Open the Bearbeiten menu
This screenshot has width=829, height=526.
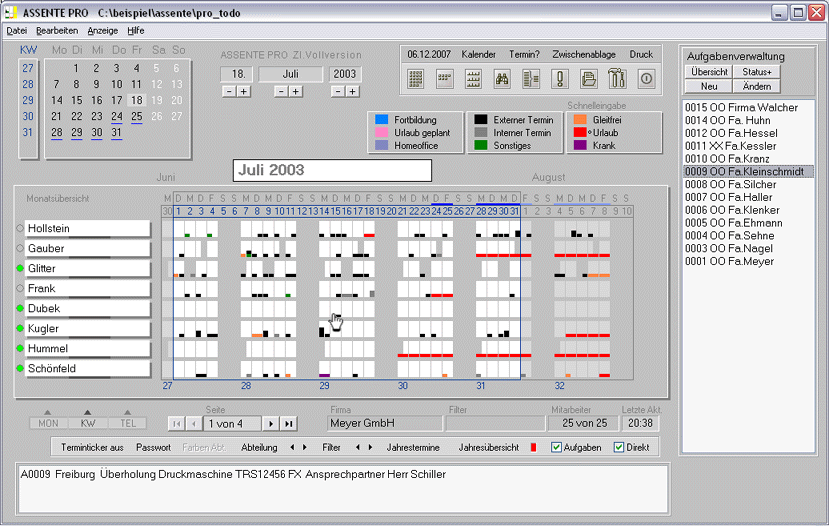57,31
